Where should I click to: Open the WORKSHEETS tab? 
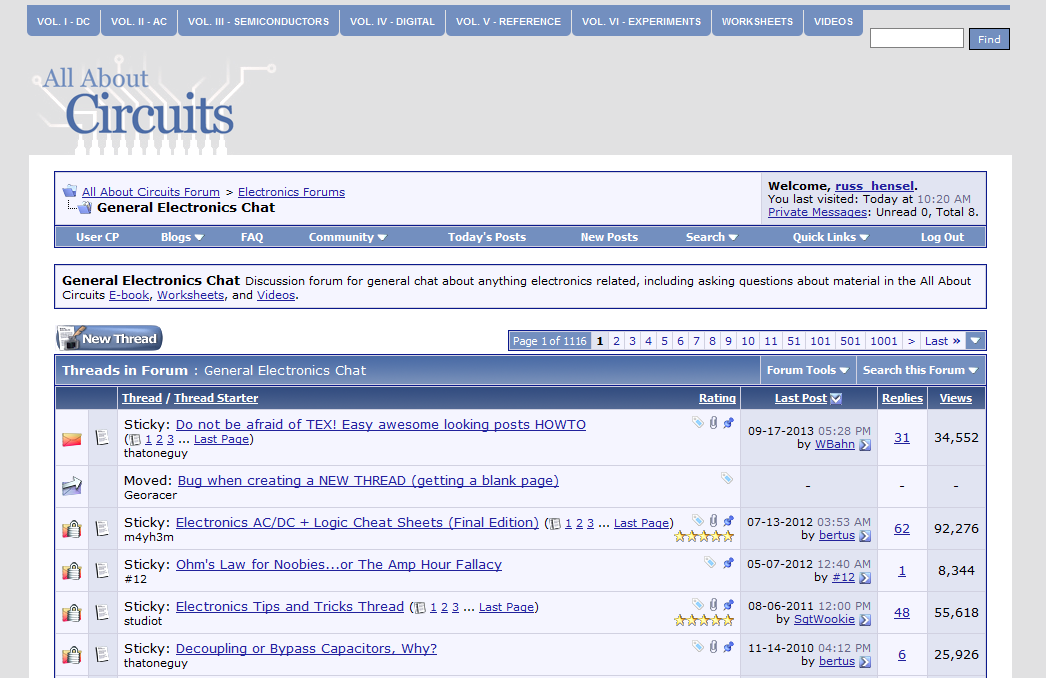[757, 21]
